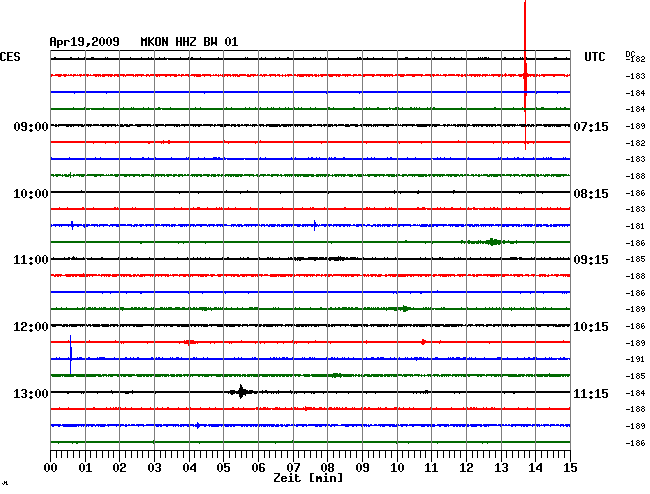Viewport: 650px width, 494px height.
Task: Click the large red spike near minute 13.7
Action: pyautogui.click(x=525, y=75)
